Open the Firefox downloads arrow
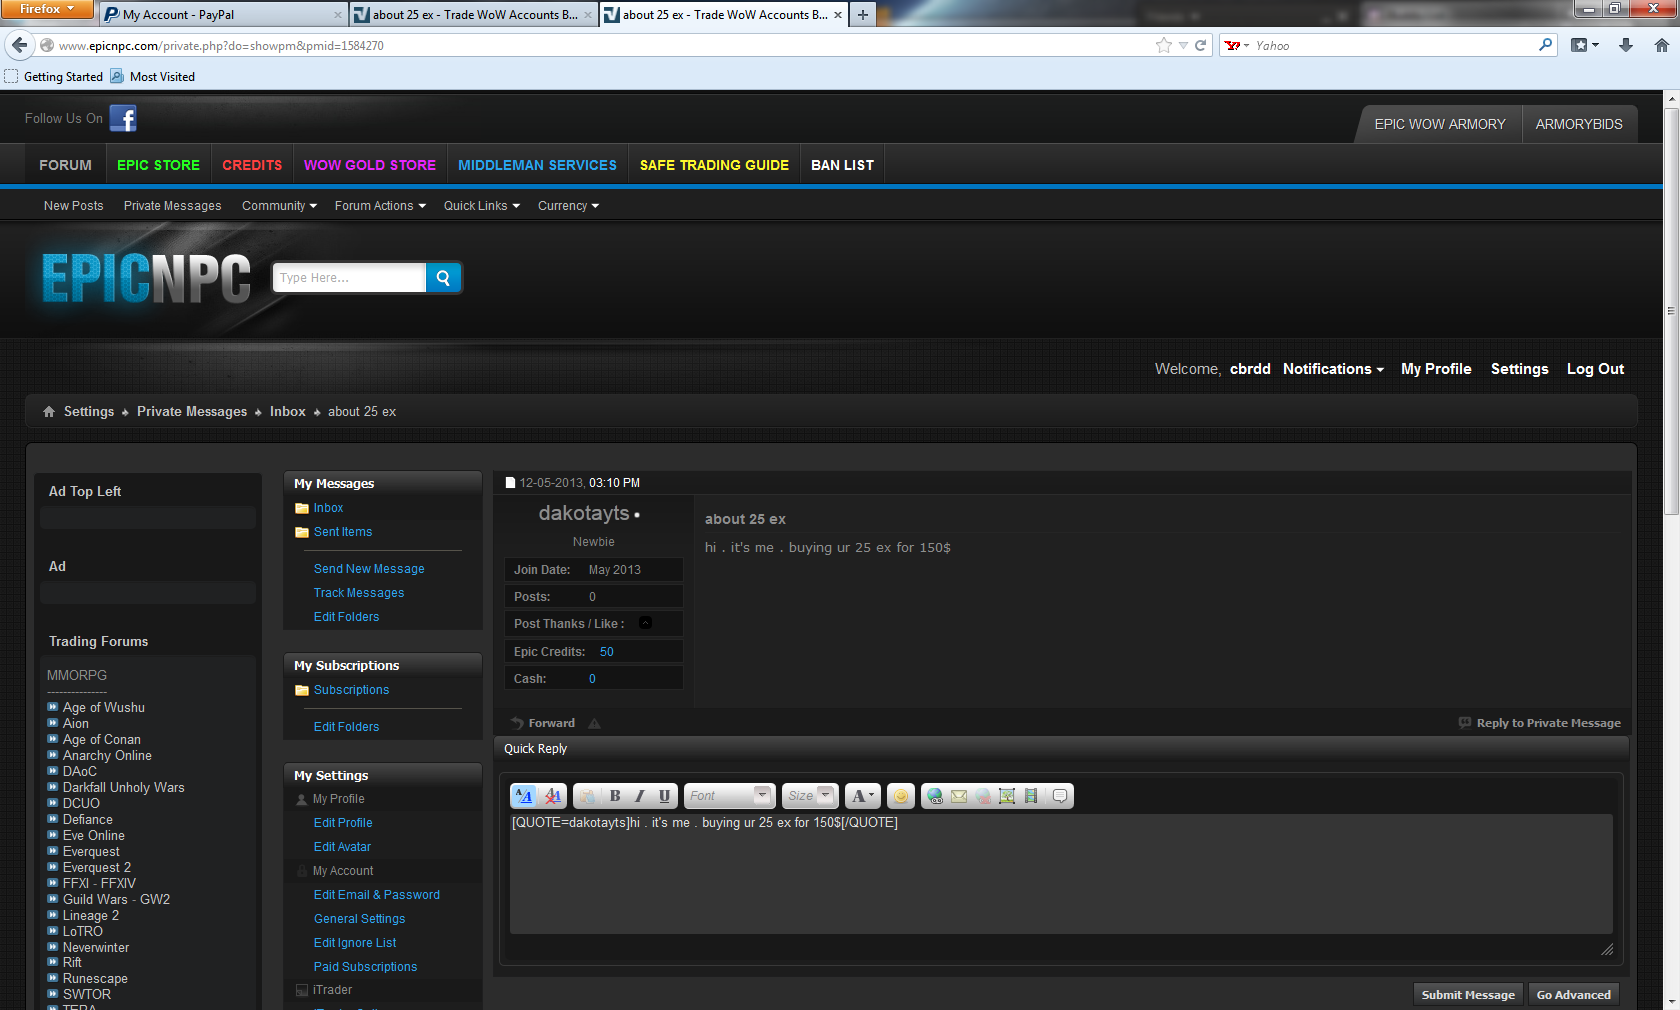The width and height of the screenshot is (1680, 1010). 1626,45
